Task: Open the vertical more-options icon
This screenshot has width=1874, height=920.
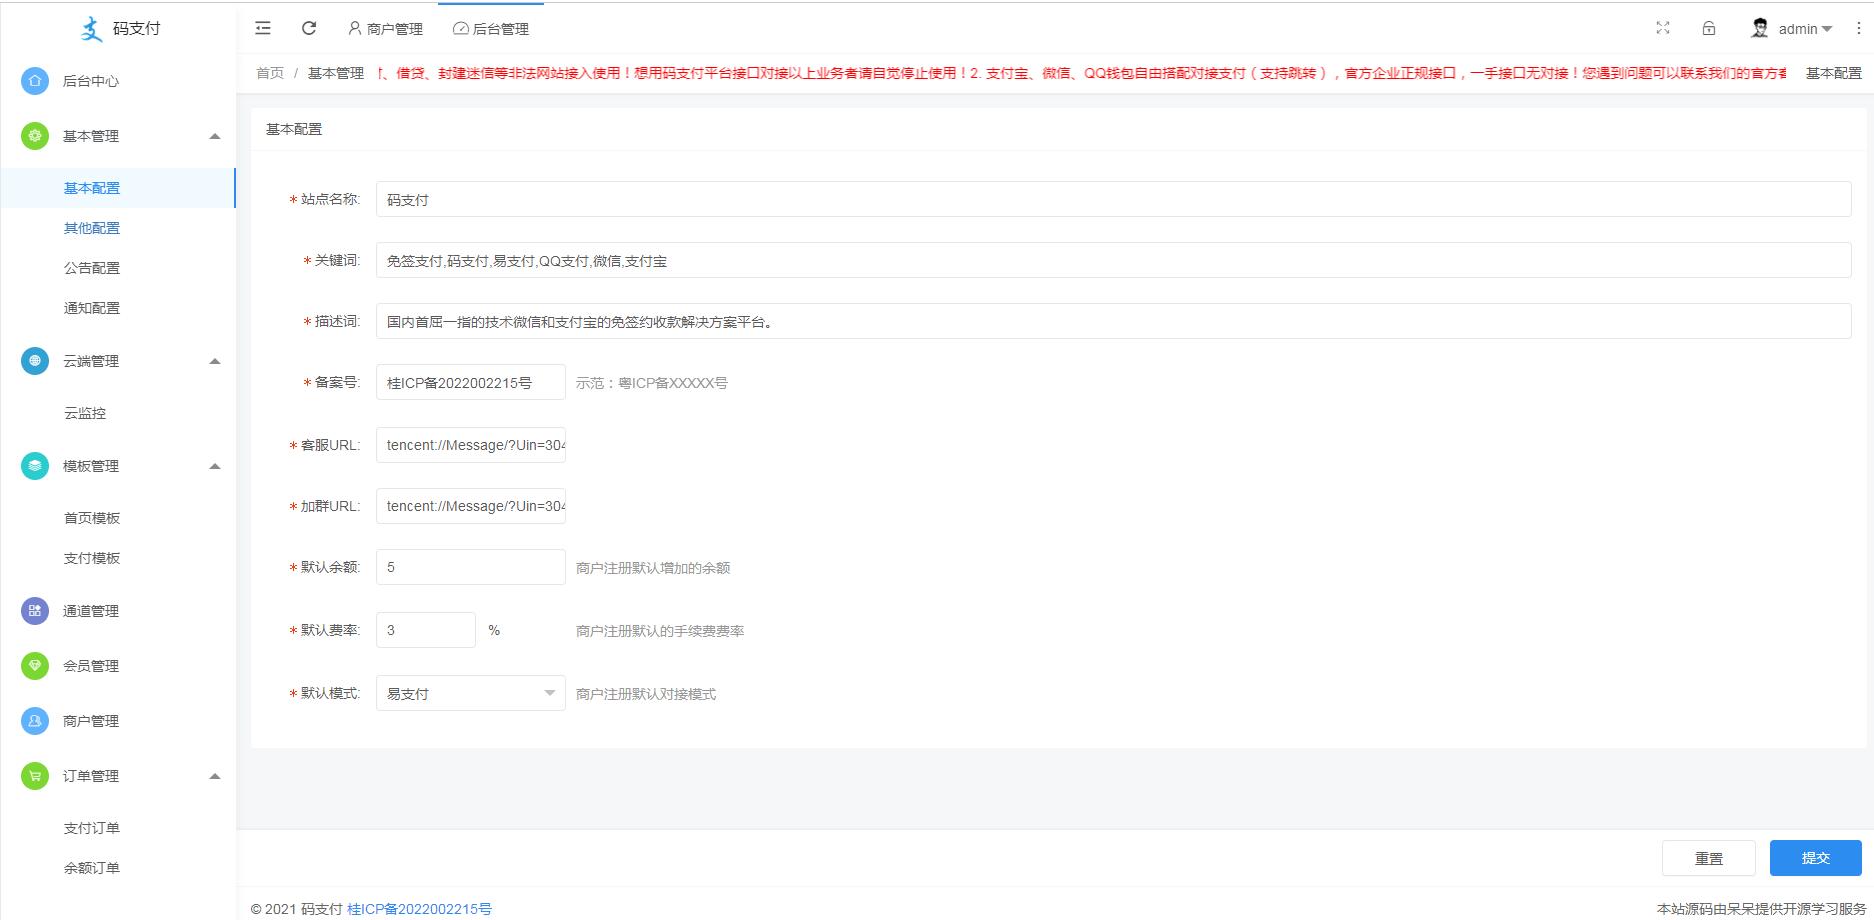Action: 1859,28
